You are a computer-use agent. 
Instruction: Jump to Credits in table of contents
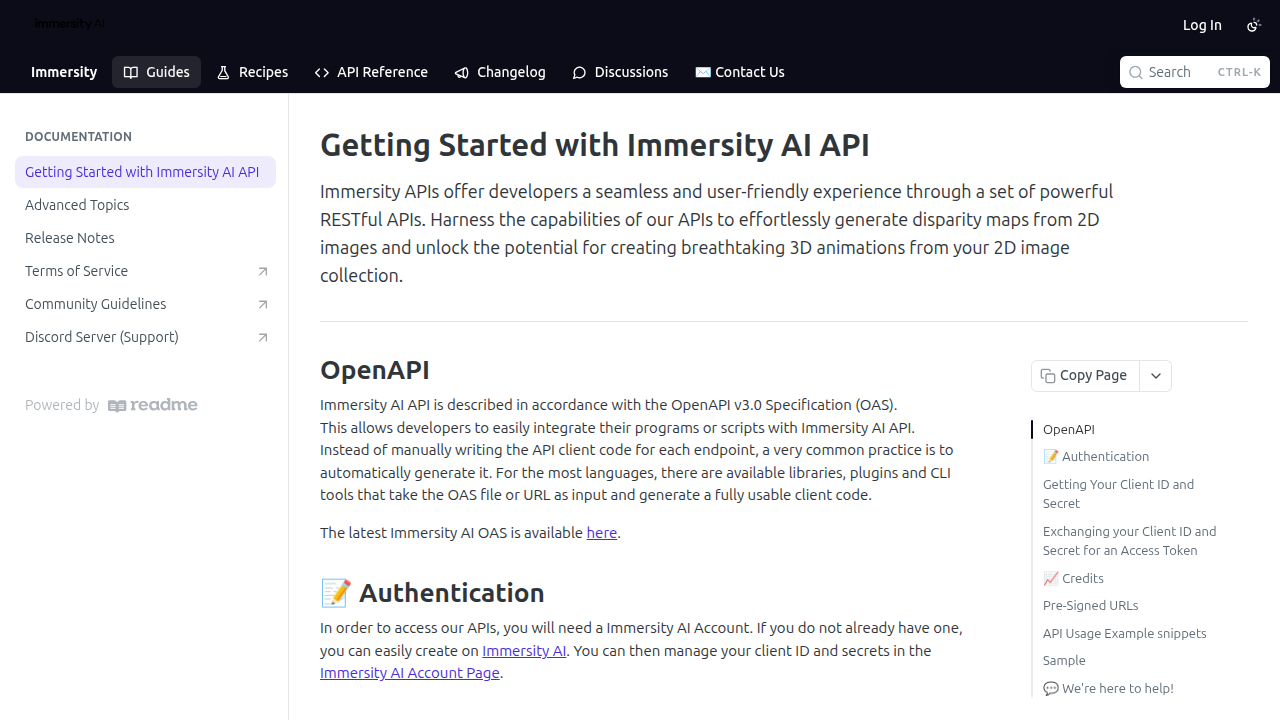click(1074, 578)
